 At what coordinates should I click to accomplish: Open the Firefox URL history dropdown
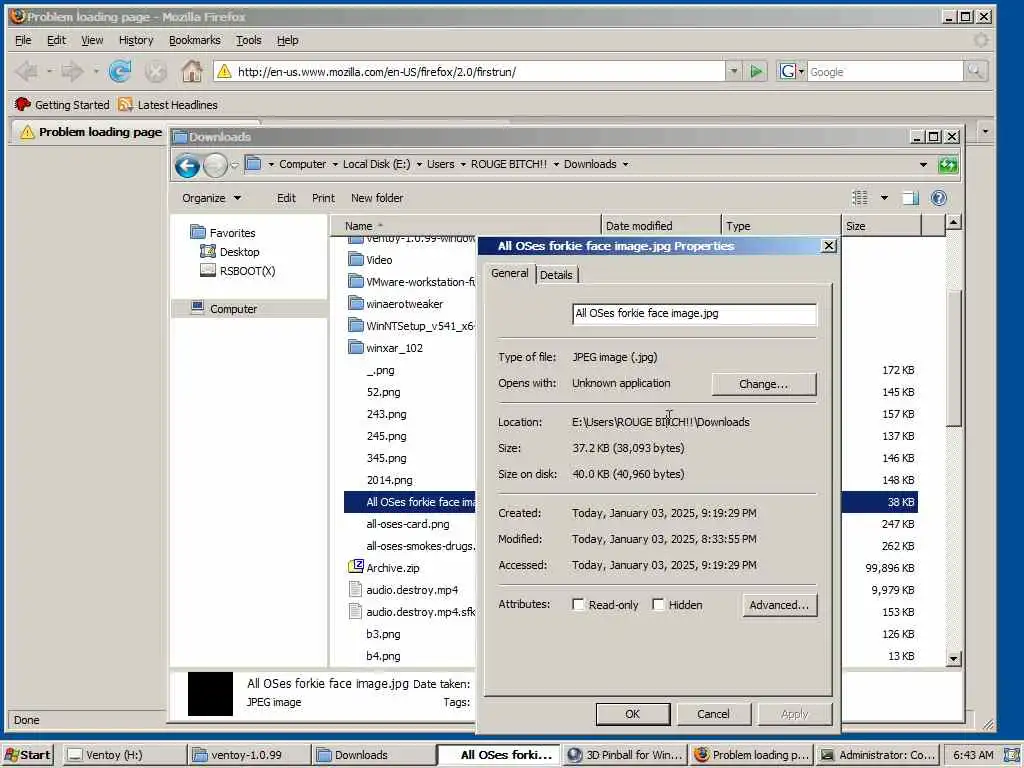pyautogui.click(x=733, y=71)
